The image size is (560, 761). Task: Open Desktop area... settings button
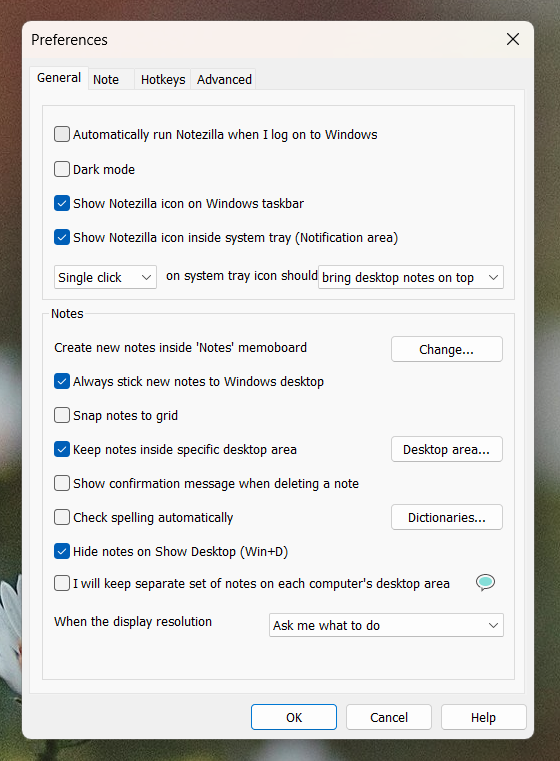[x=446, y=449]
